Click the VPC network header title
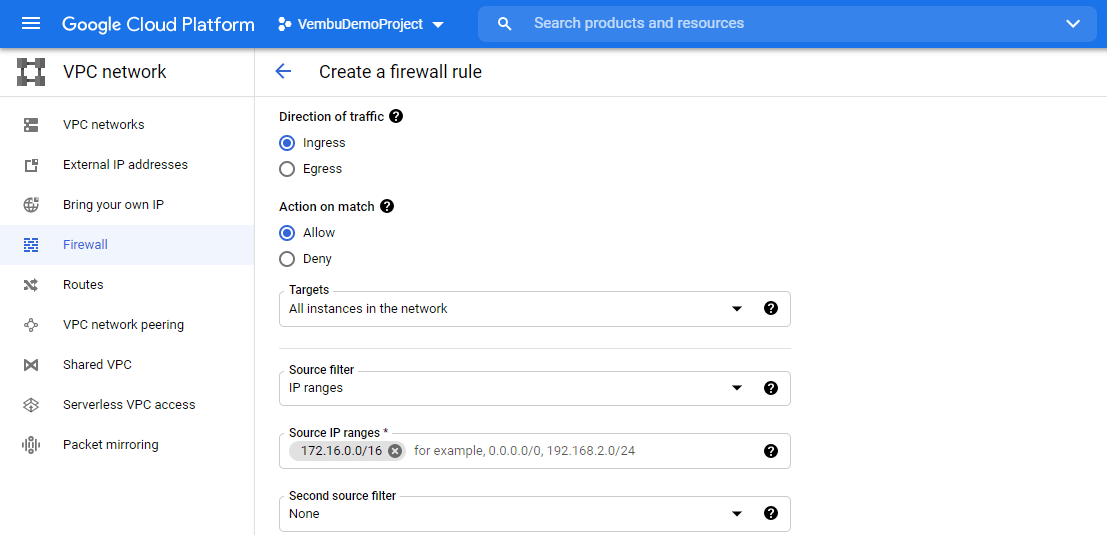 [x=115, y=71]
